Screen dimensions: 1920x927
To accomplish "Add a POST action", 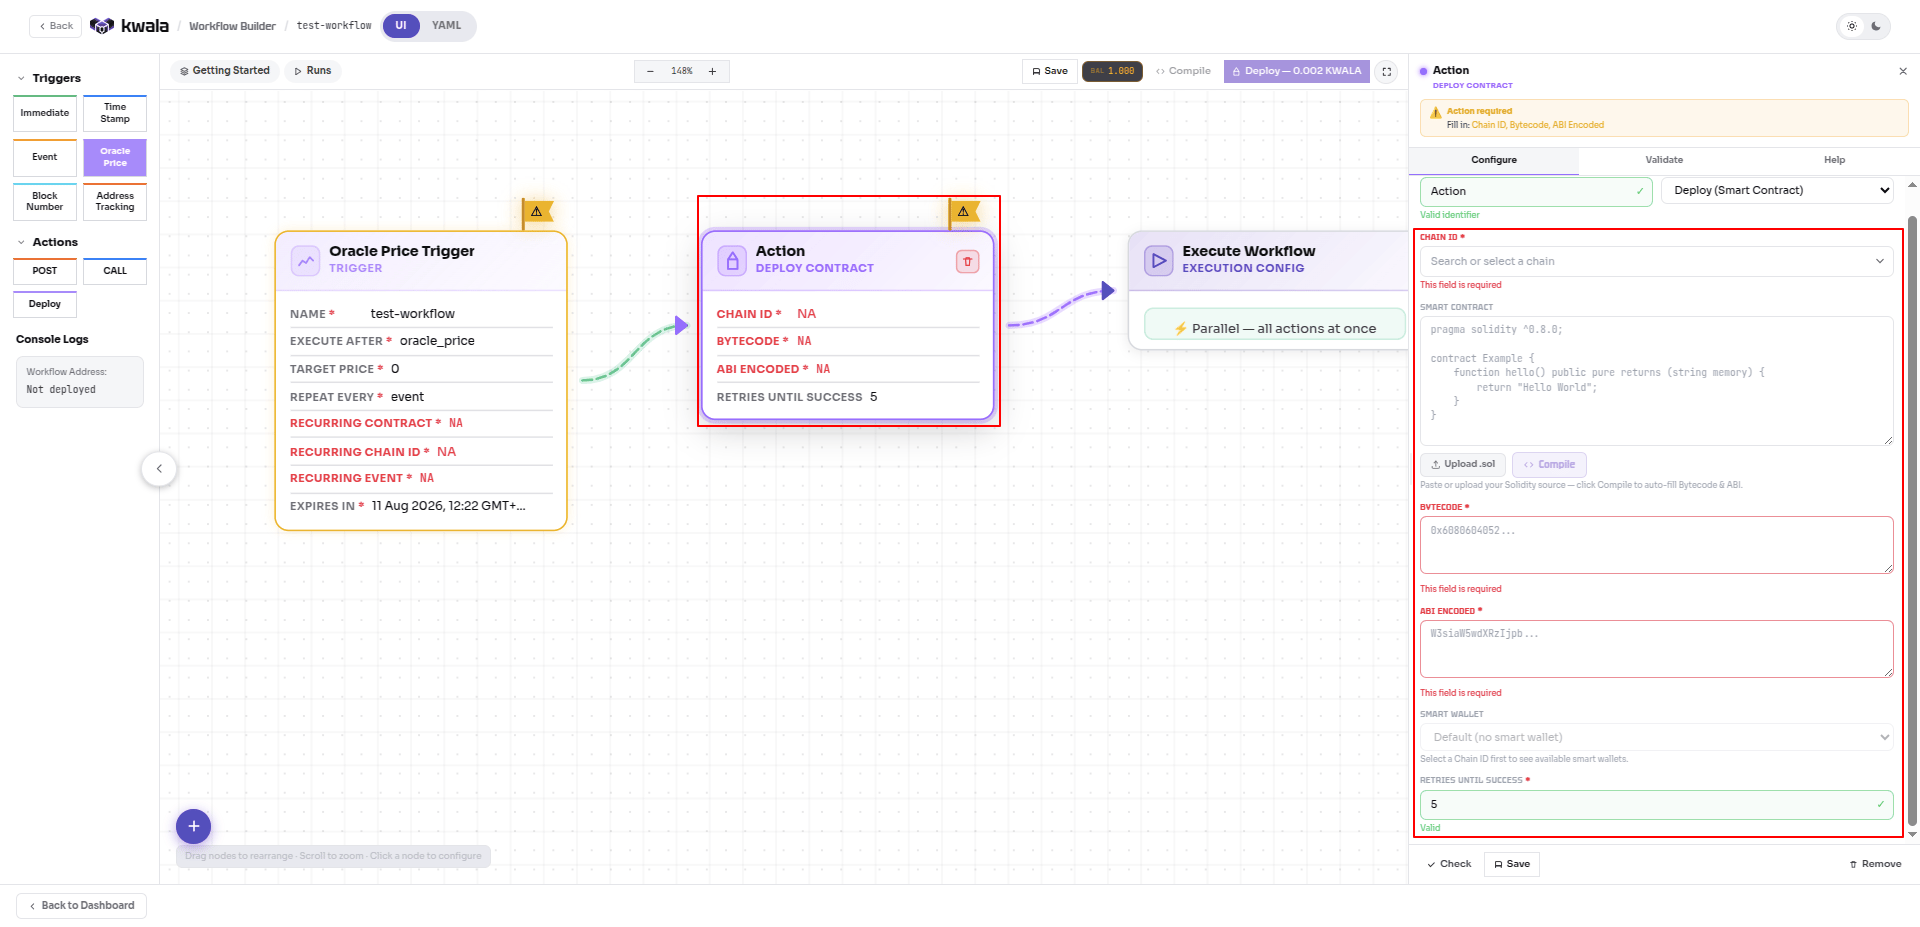I will point(45,271).
